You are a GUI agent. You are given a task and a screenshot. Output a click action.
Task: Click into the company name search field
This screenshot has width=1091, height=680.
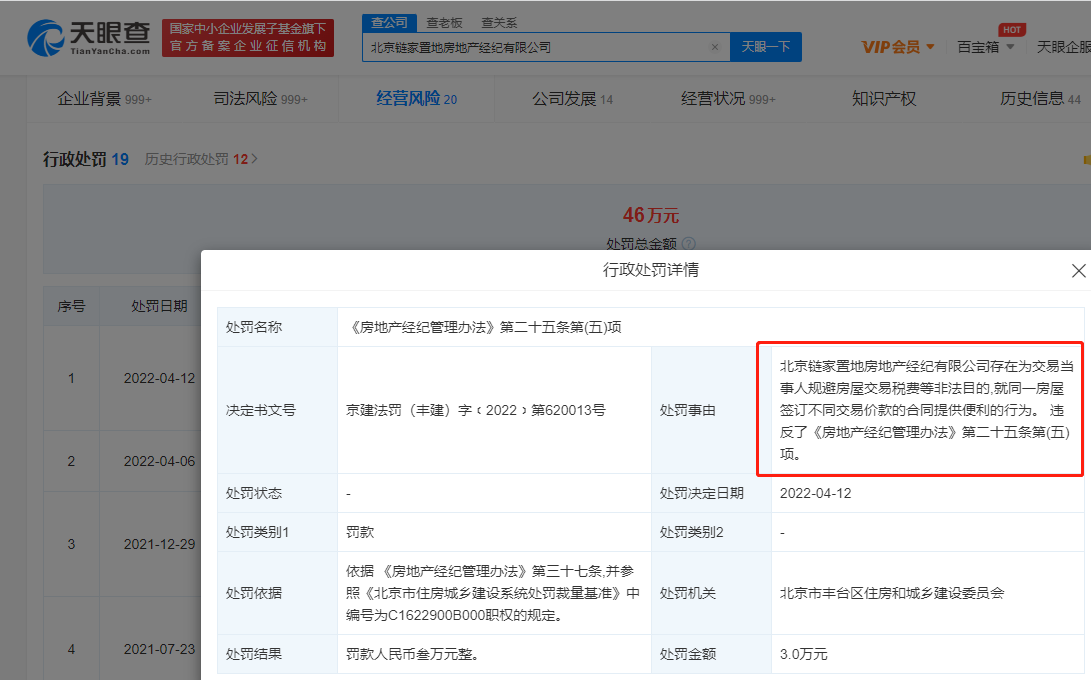coord(535,47)
